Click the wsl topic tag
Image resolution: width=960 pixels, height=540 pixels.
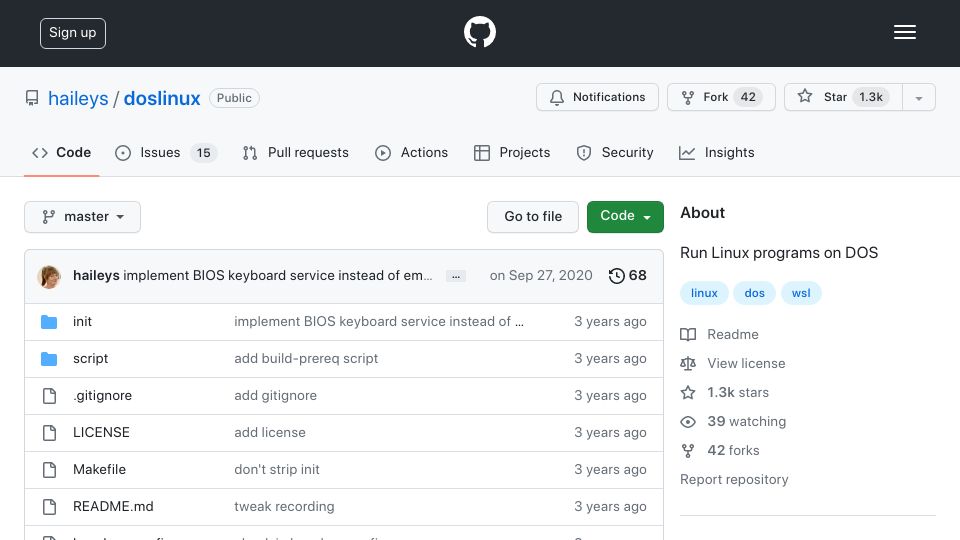[x=801, y=293]
